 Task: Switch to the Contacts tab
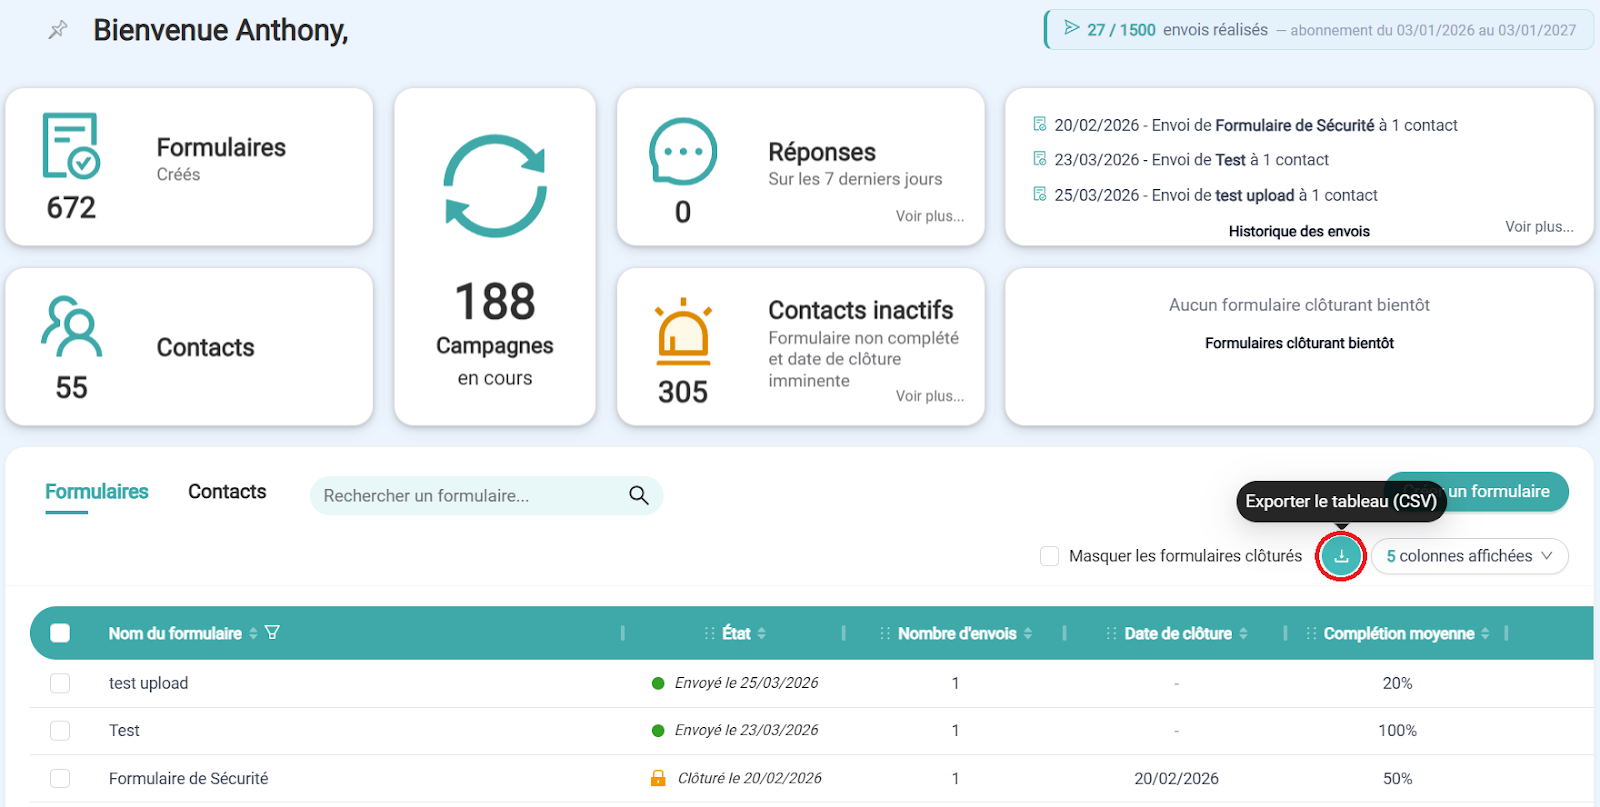(227, 492)
